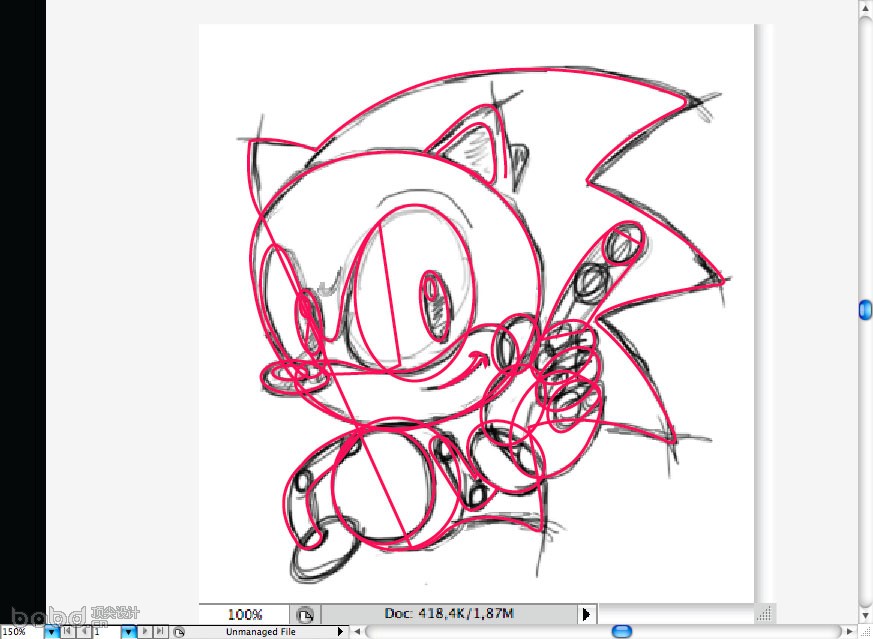873x639 pixels.
Task: Expand the status bar options arrow beside Unmanaged File
Action: pos(340,632)
